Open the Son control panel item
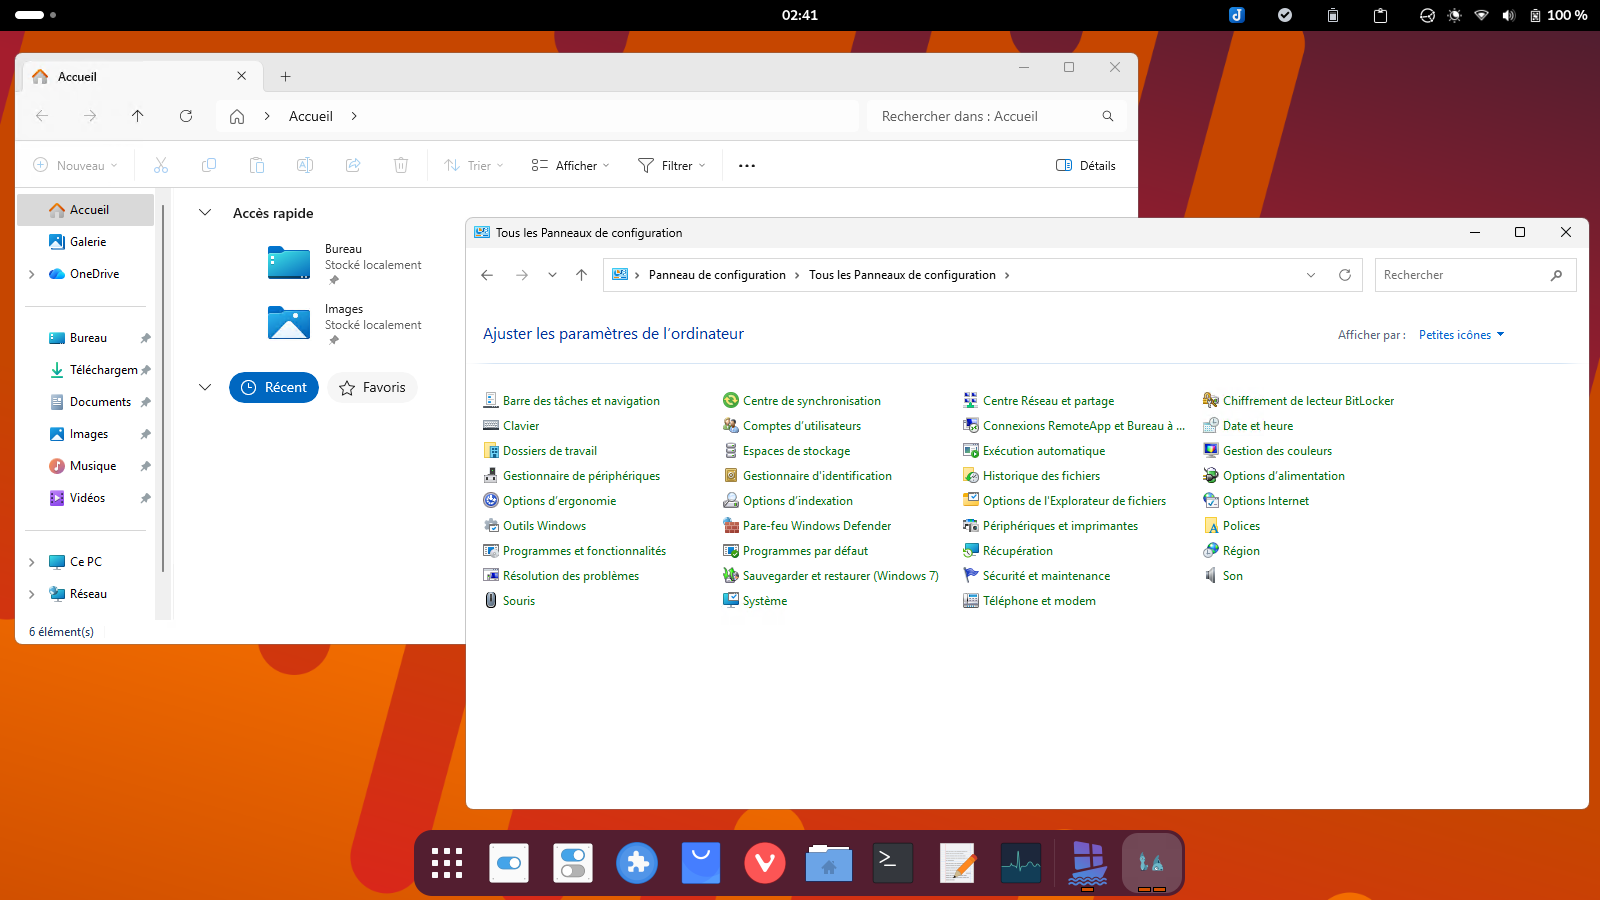The height and width of the screenshot is (900, 1600). [1232, 576]
